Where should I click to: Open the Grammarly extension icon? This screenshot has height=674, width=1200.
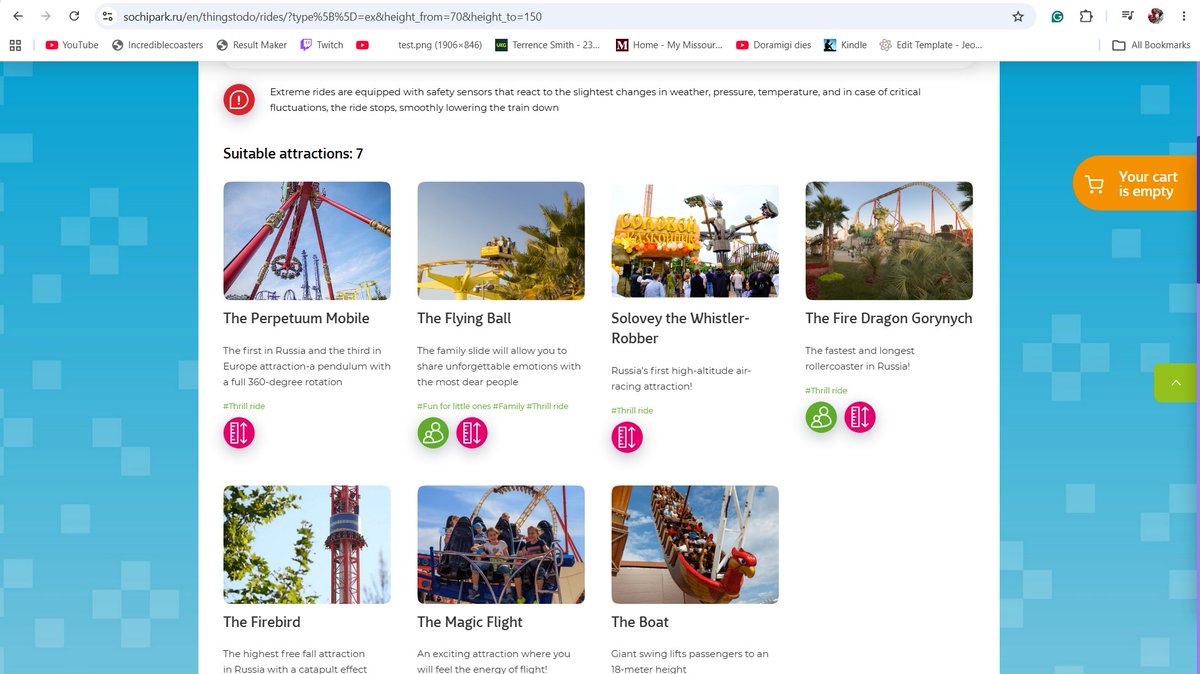1057,16
